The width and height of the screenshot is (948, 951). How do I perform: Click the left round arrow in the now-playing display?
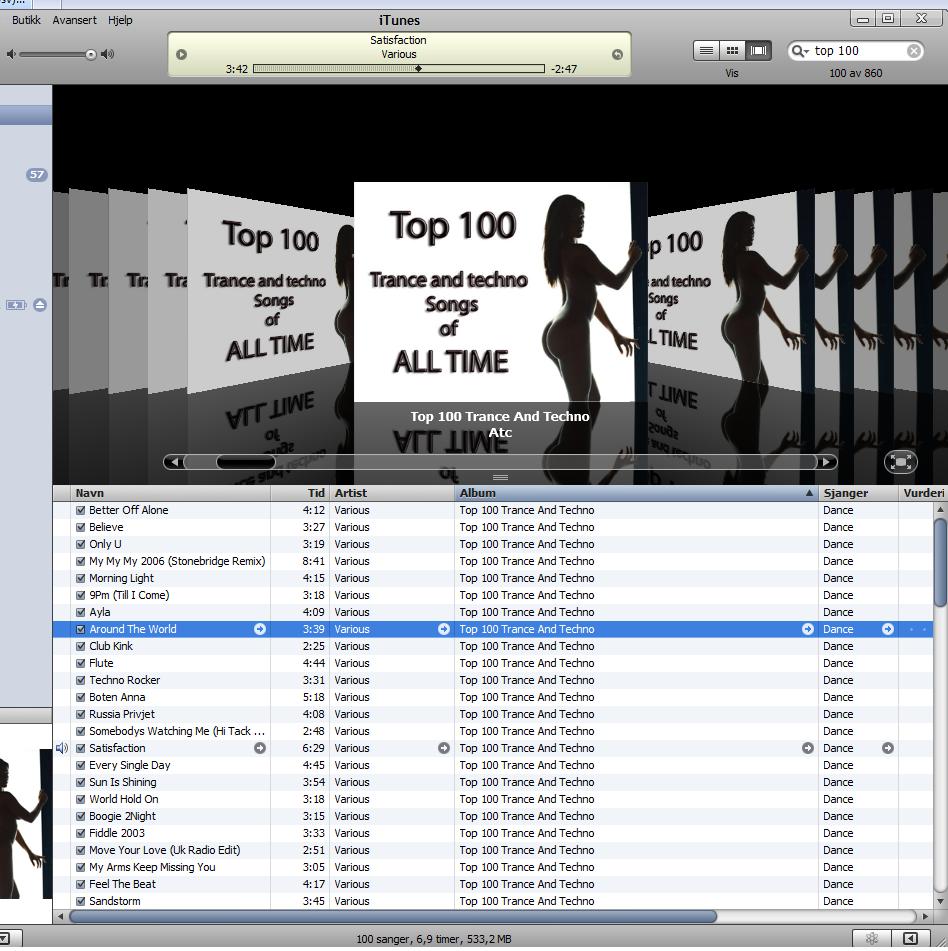click(x=181, y=55)
